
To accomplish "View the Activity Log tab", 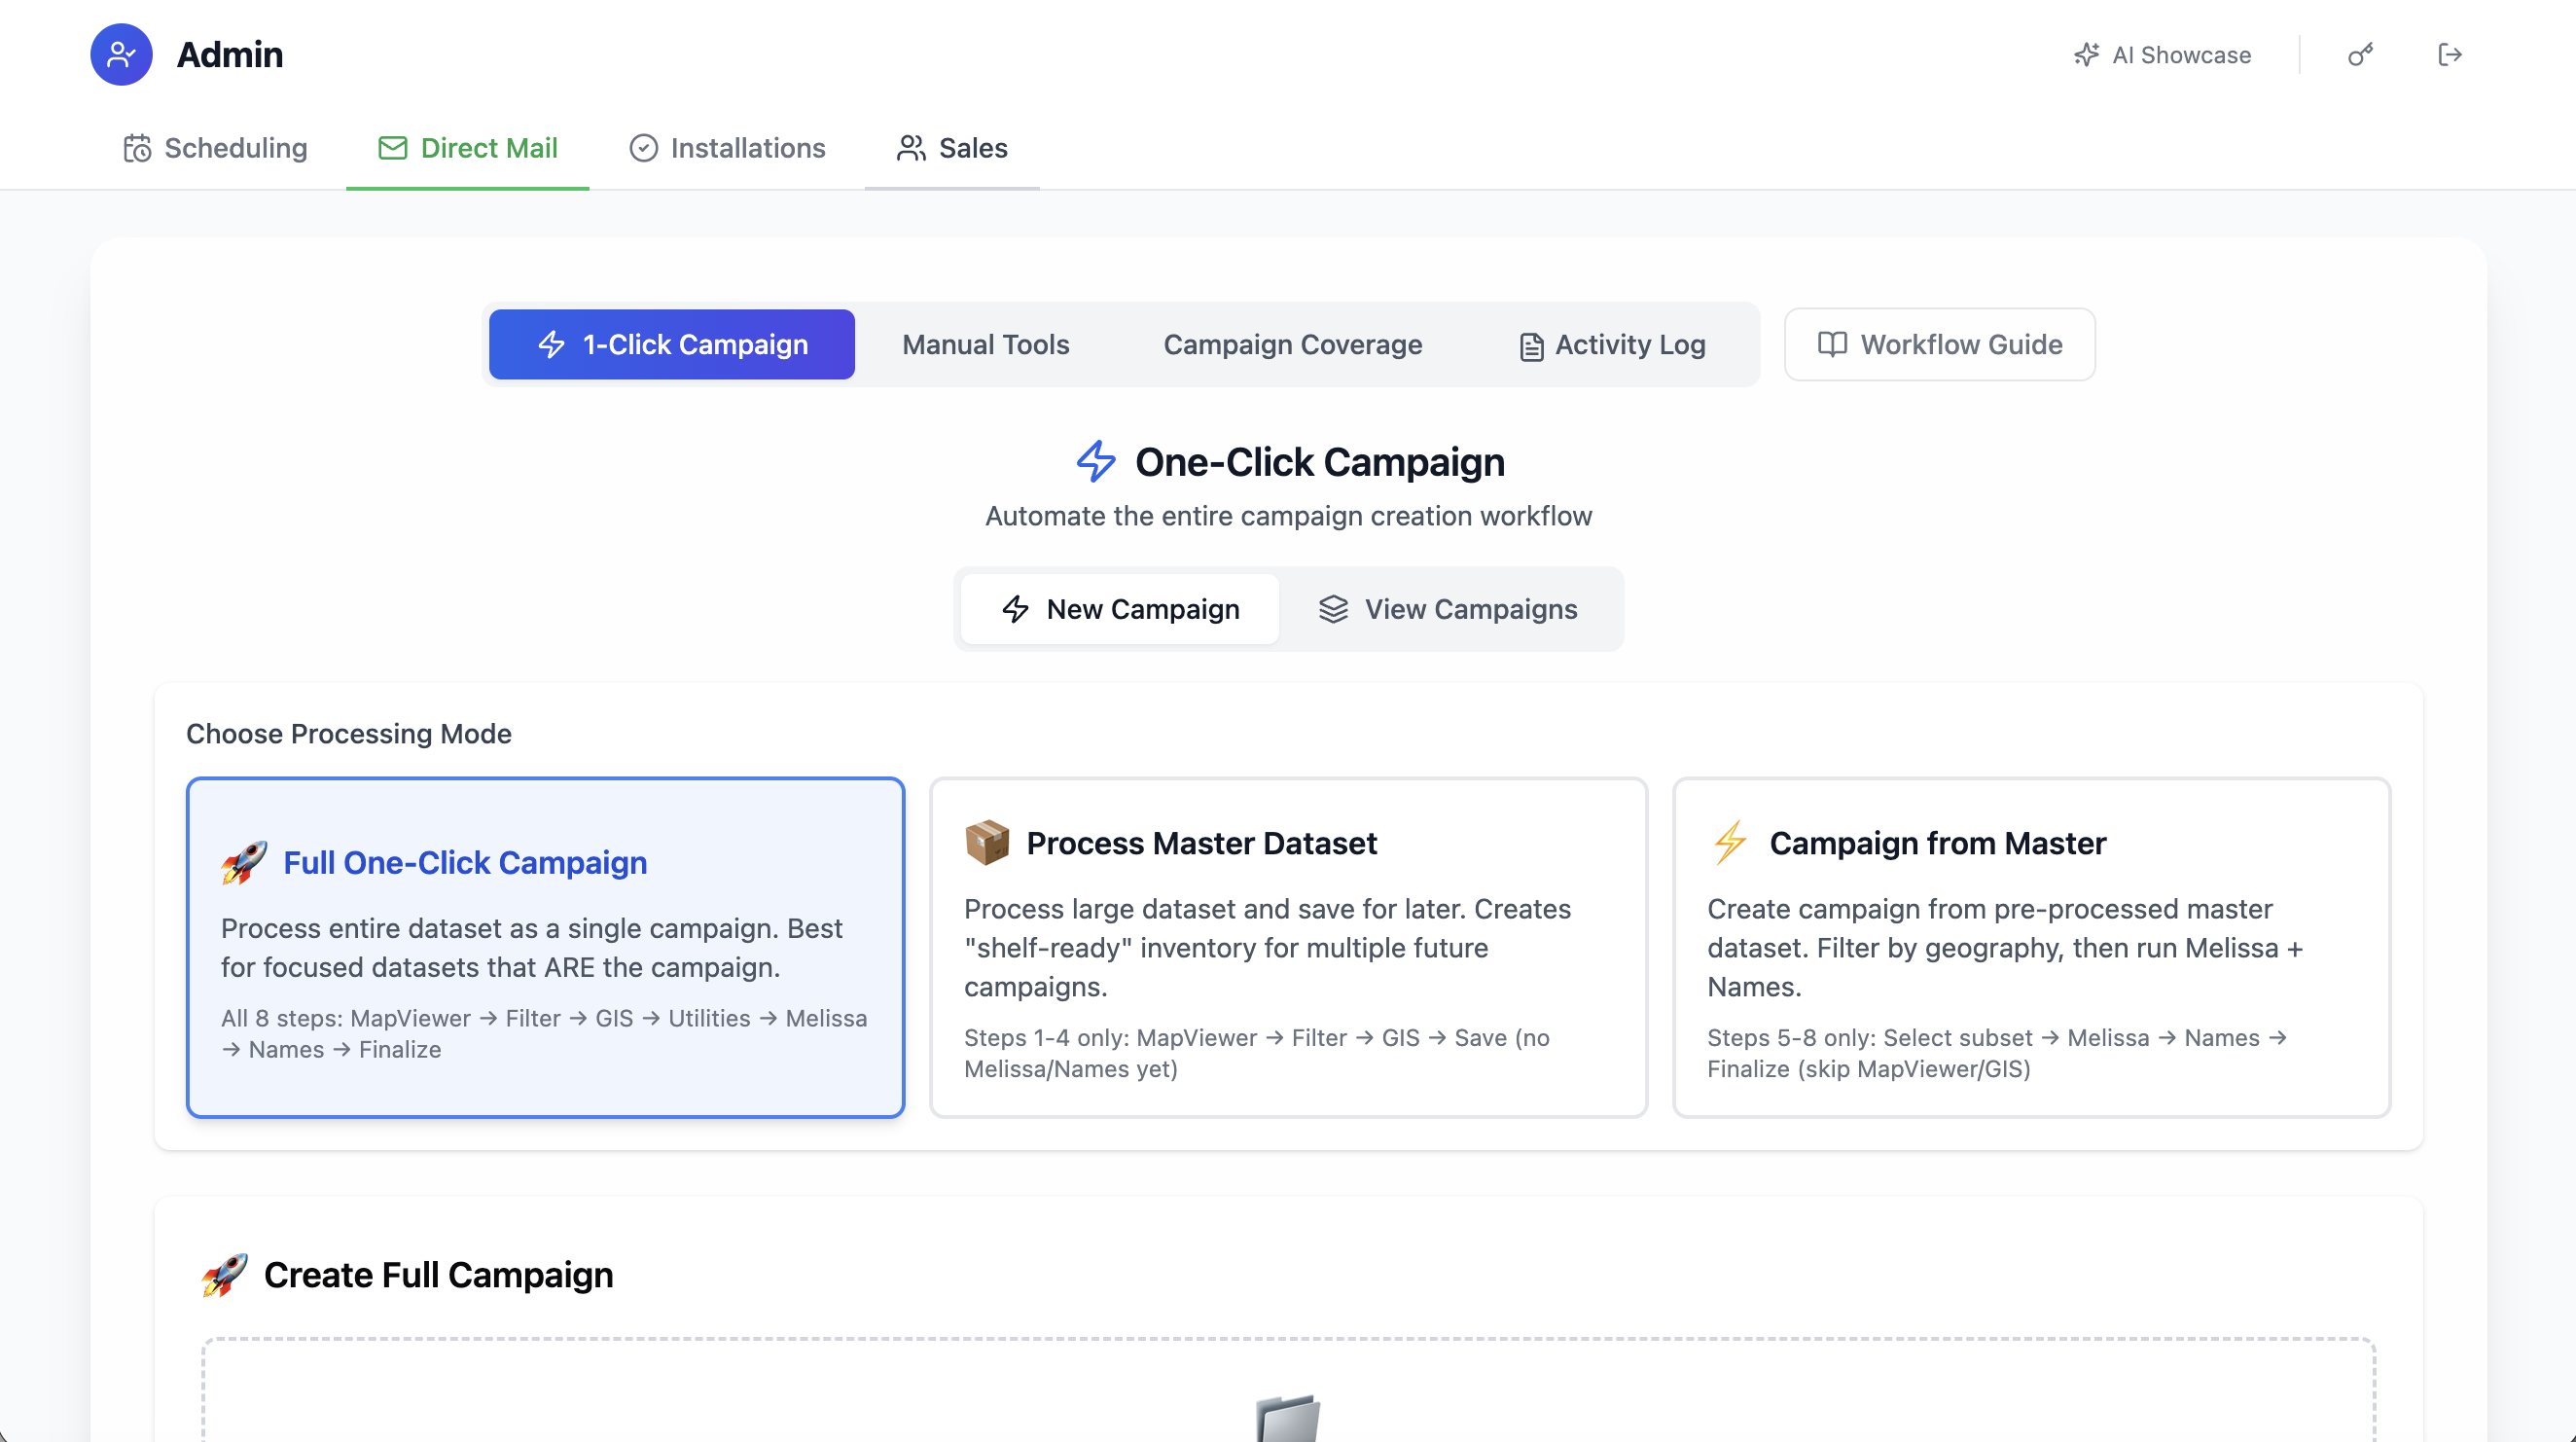I will 1612,345.
